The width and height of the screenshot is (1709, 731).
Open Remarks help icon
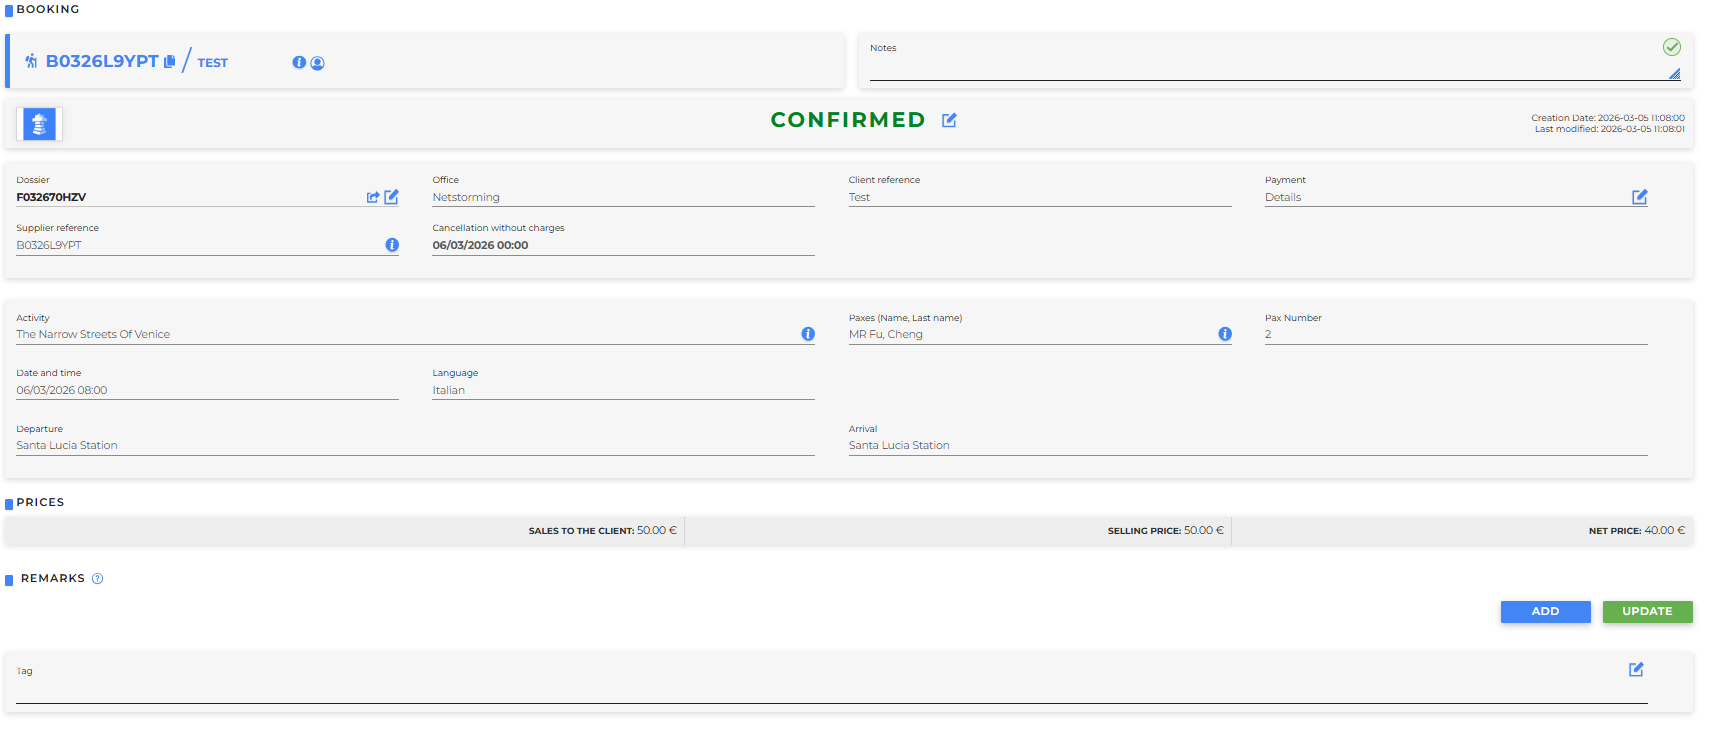tap(98, 579)
